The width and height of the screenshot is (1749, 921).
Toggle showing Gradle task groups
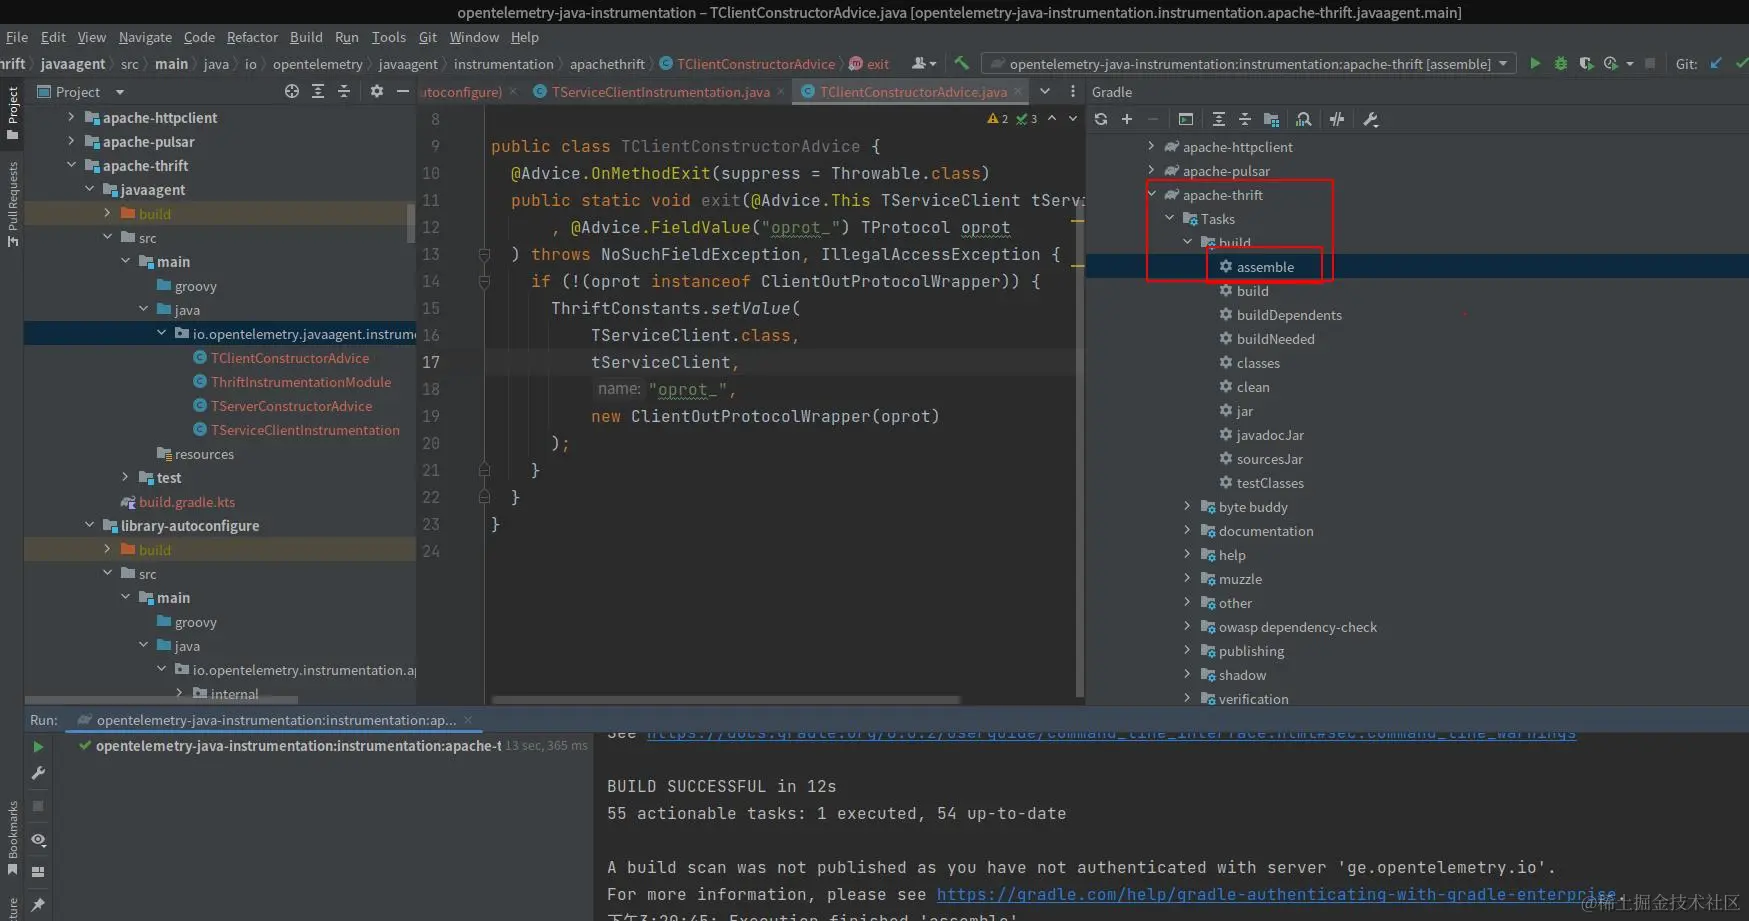coord(1272,120)
